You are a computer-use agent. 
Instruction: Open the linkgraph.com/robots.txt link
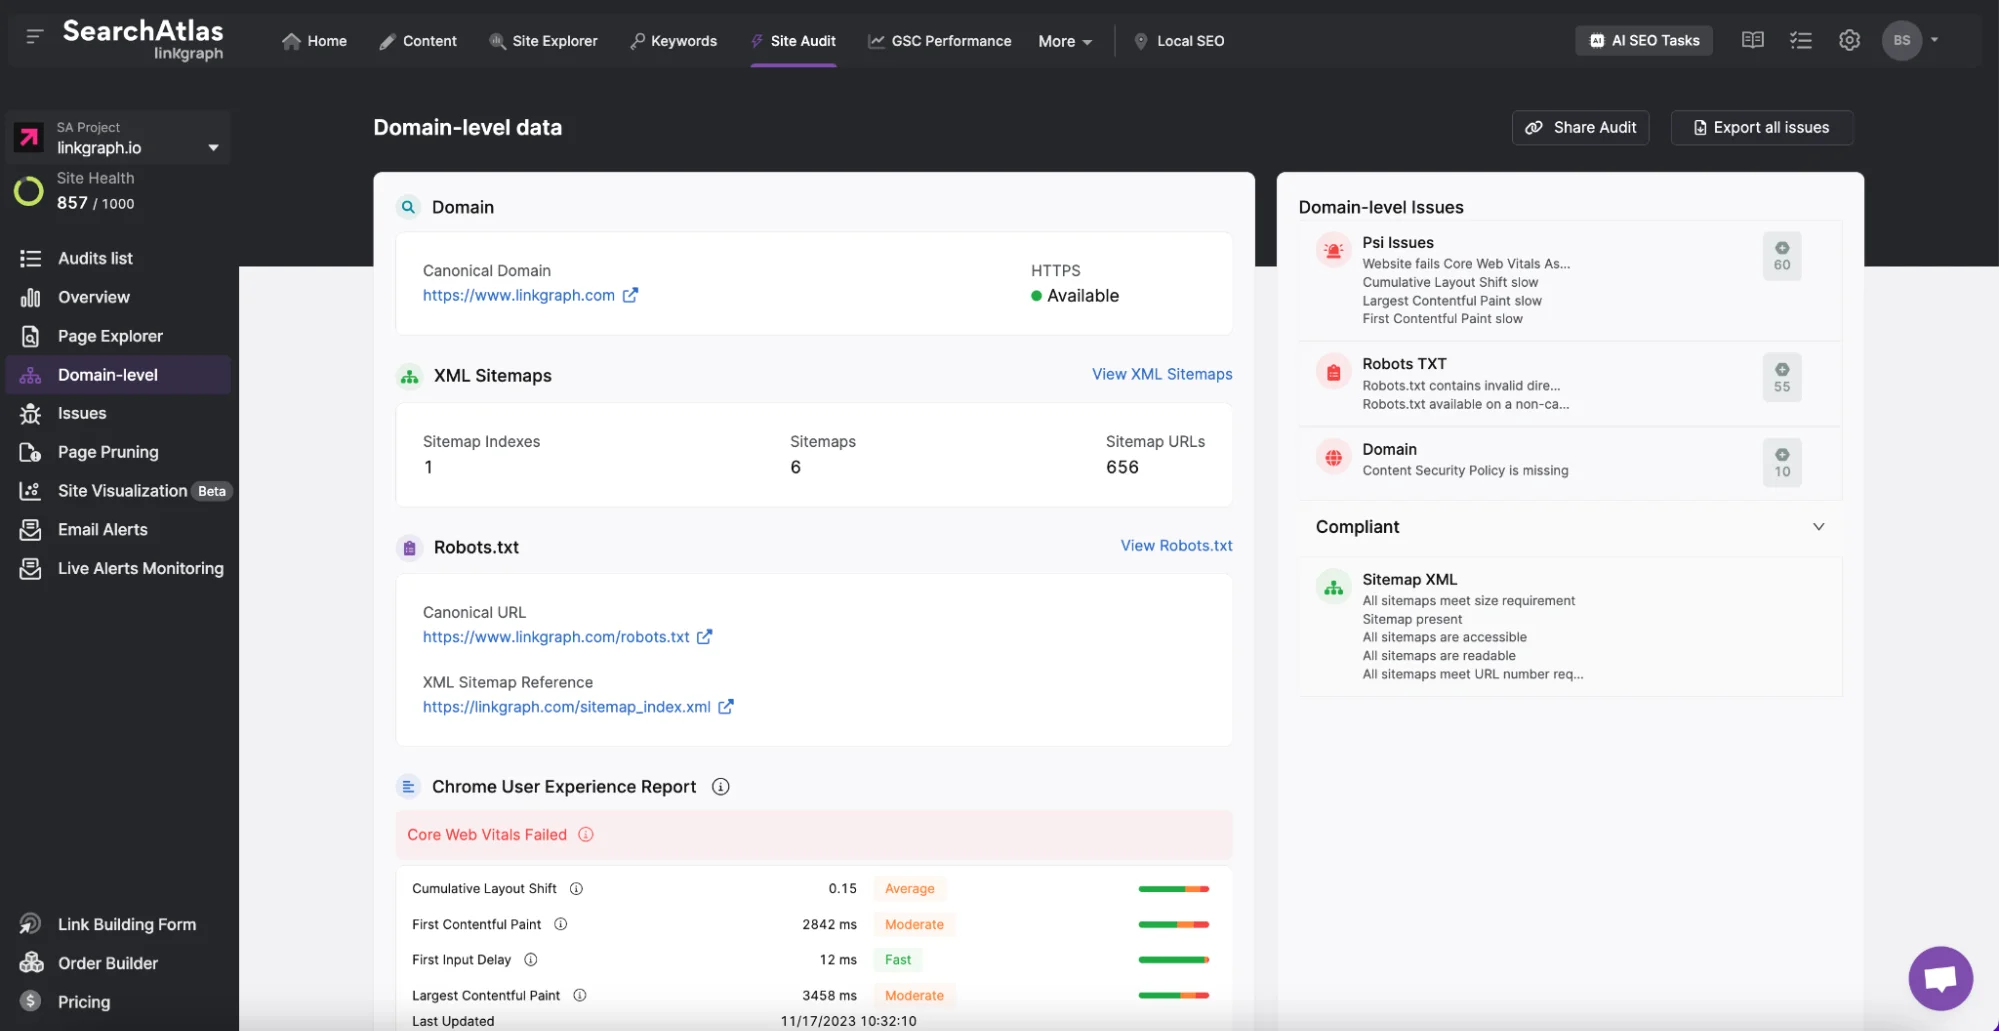click(556, 637)
